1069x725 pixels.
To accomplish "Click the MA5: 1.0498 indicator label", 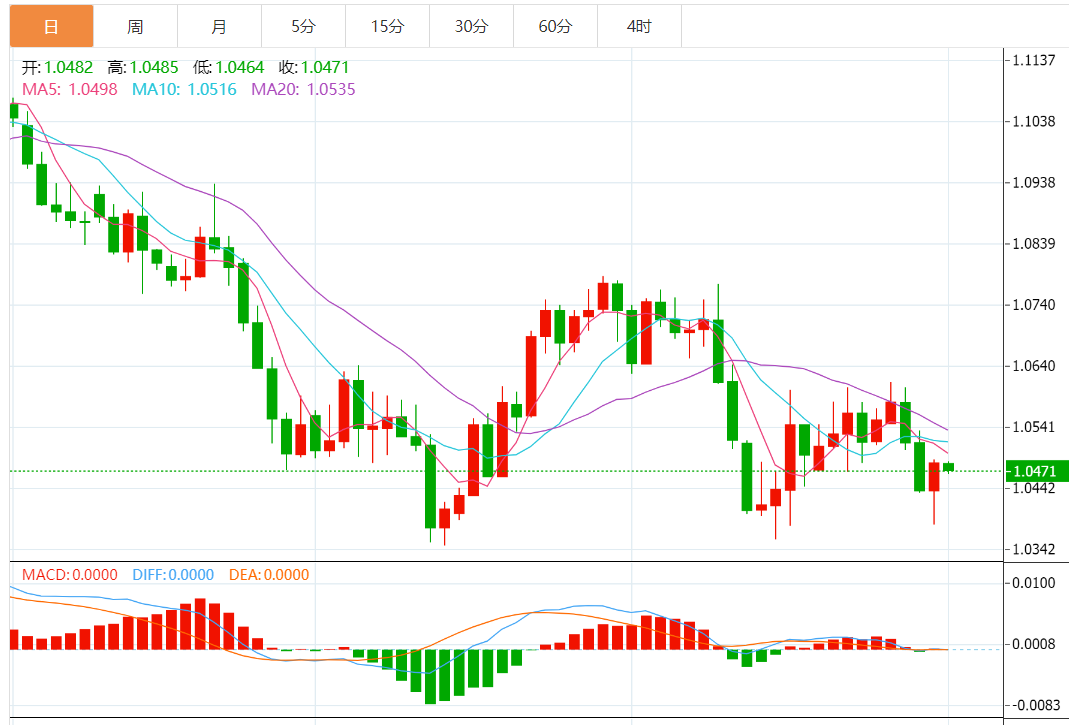I will (70, 89).
